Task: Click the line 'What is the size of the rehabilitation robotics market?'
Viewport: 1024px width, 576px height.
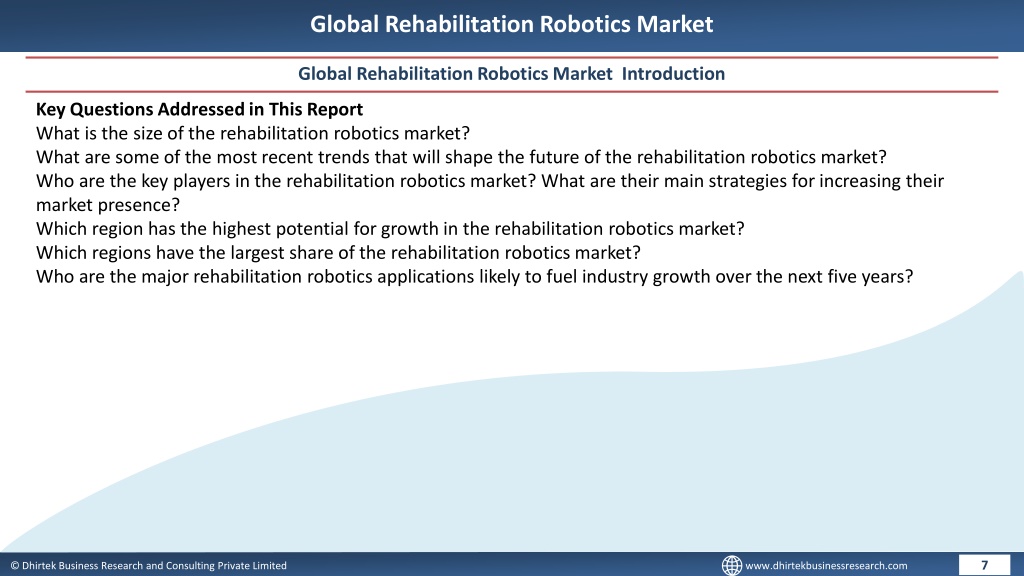Action: point(253,133)
